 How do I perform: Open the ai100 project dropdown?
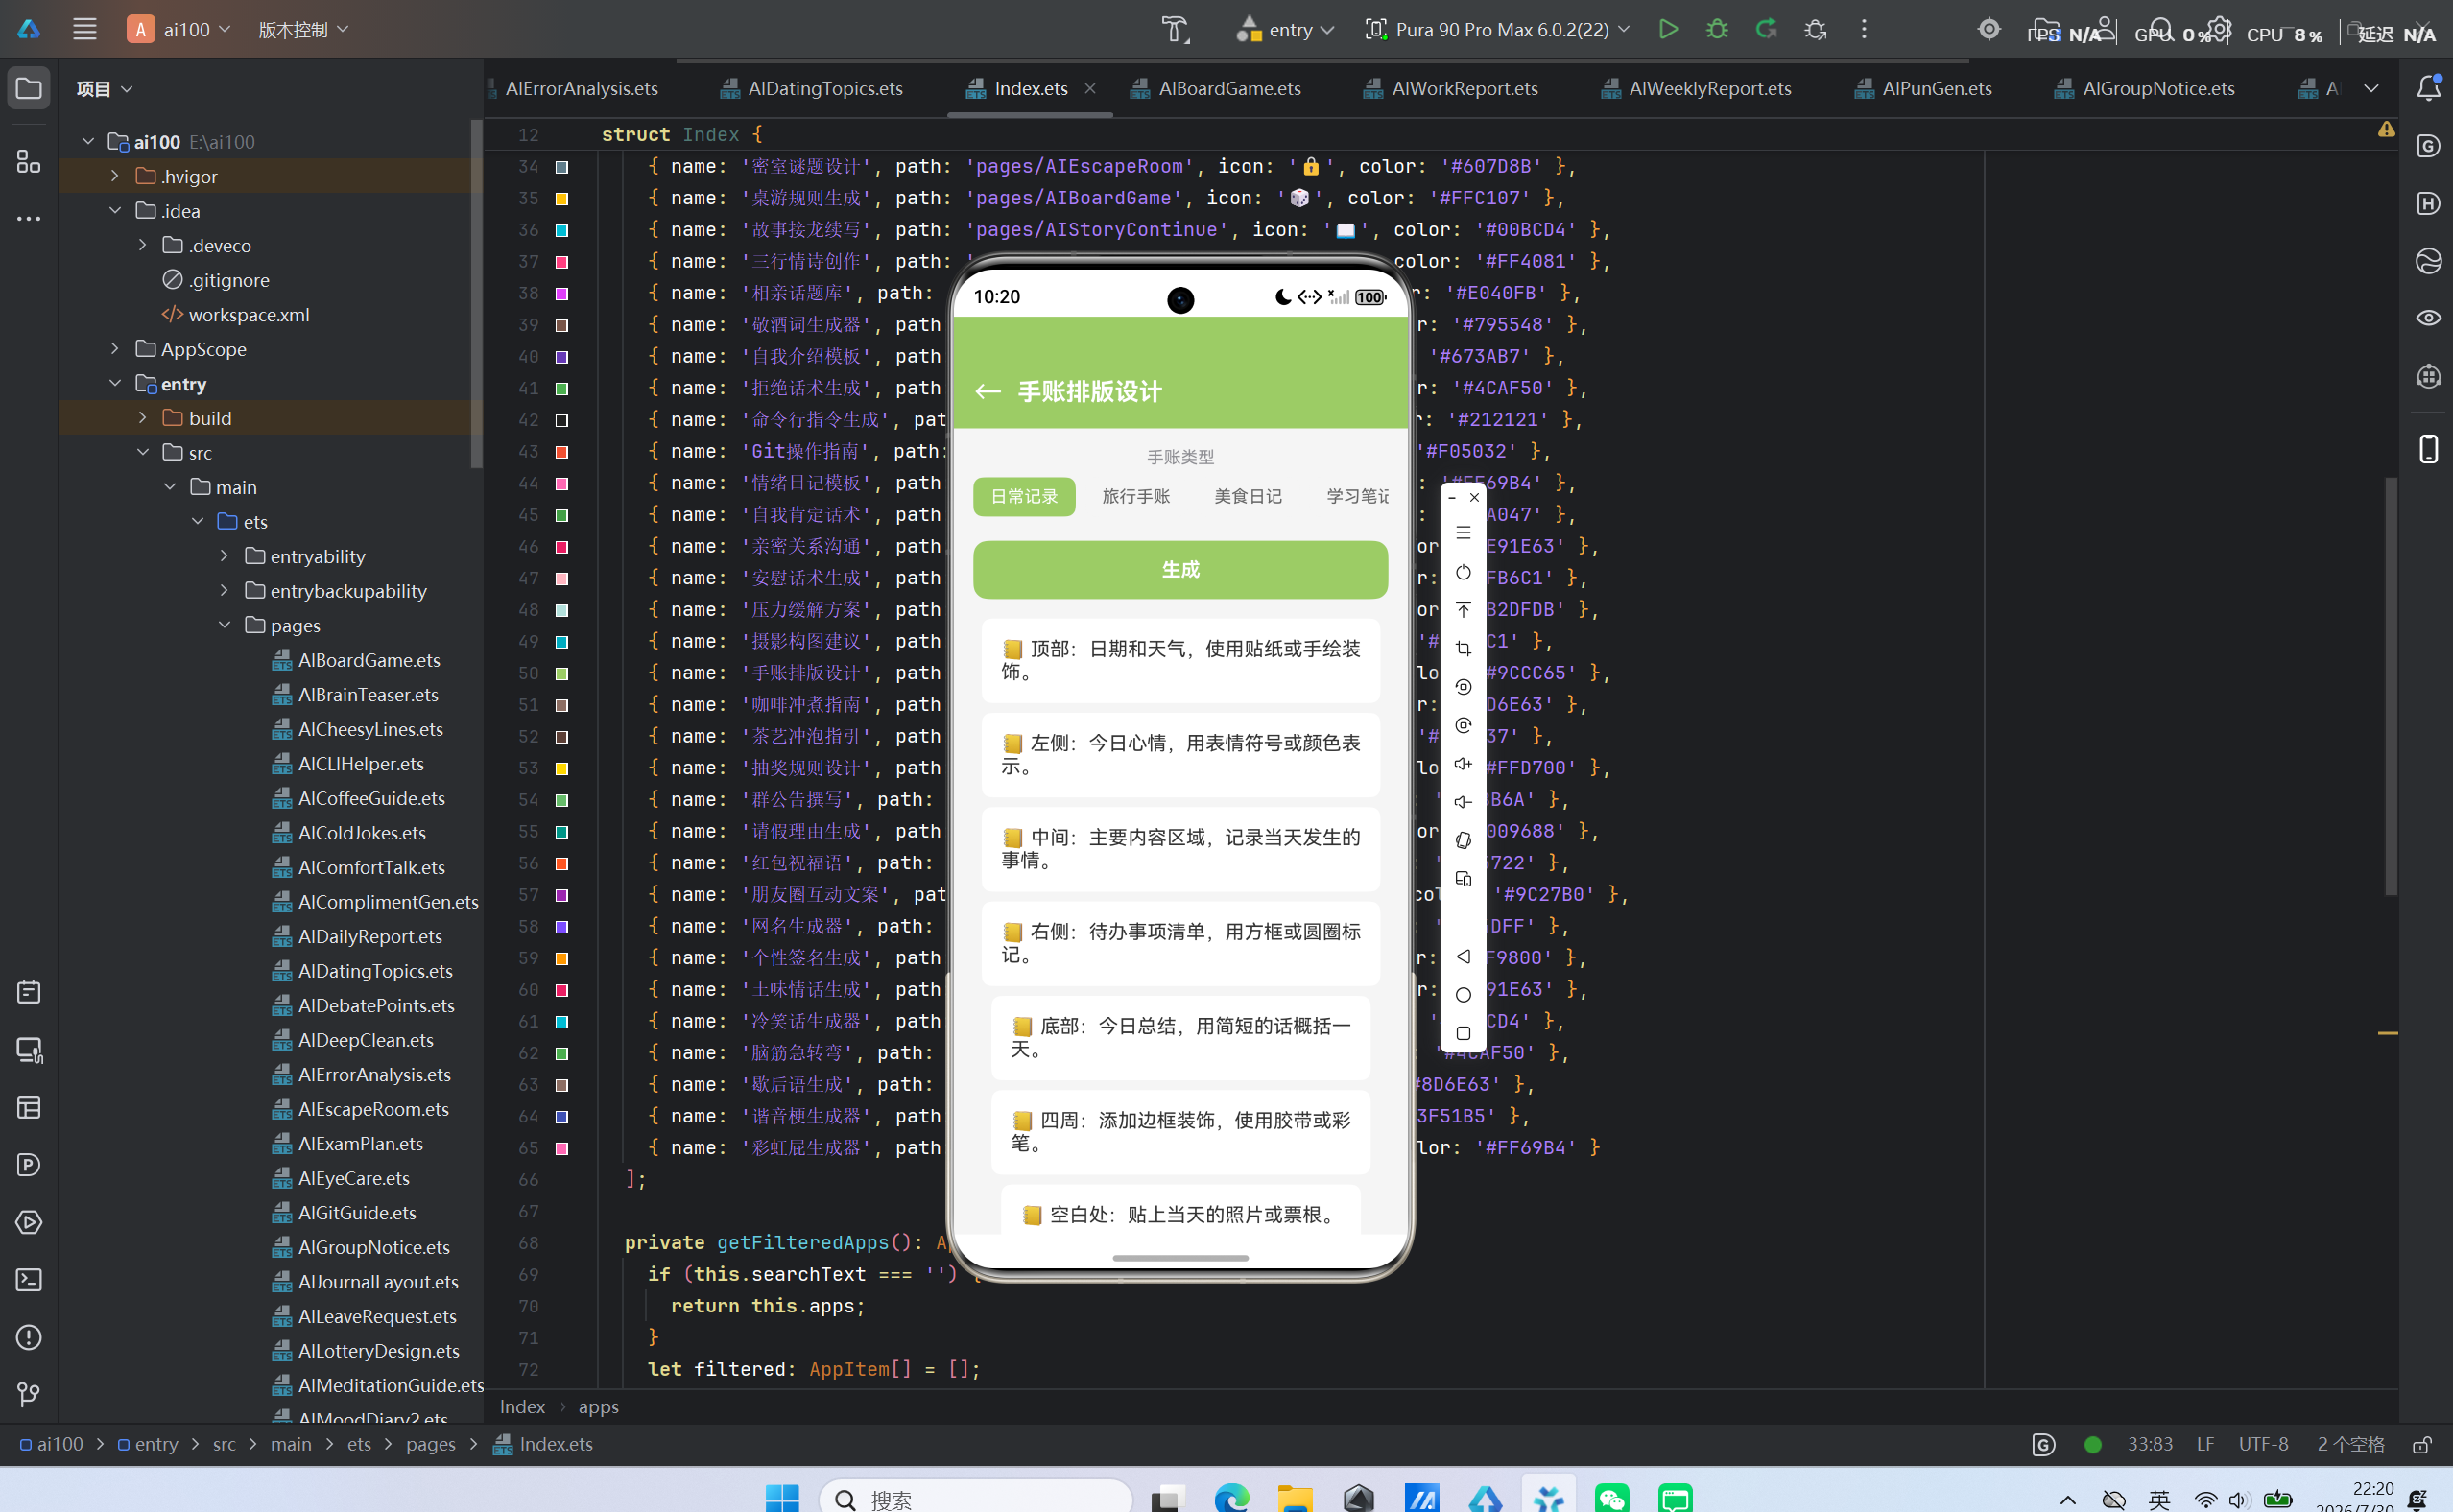[178, 29]
